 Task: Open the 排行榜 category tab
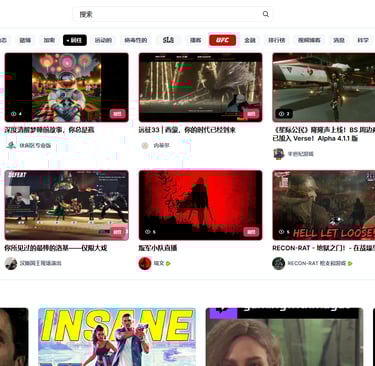(x=277, y=40)
